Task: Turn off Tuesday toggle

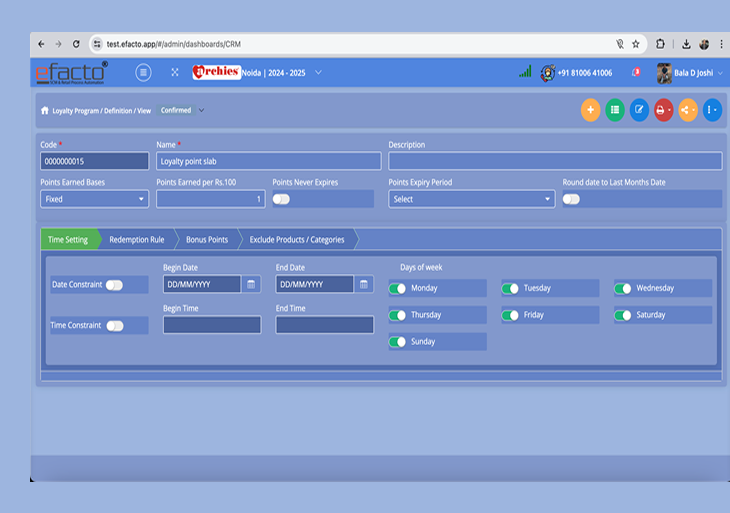Action: [510, 289]
